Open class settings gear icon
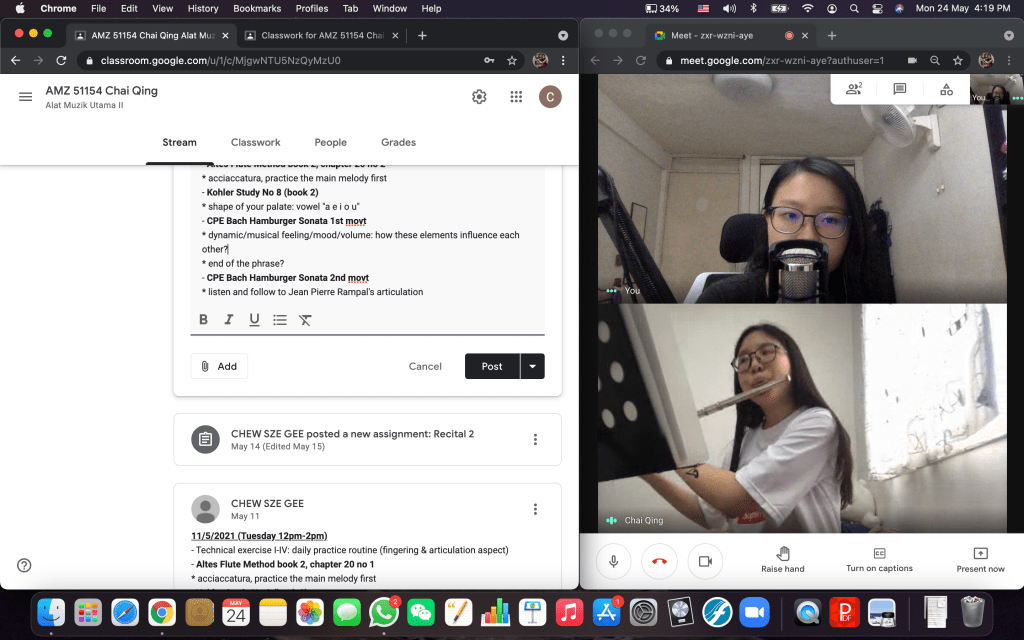 click(479, 97)
